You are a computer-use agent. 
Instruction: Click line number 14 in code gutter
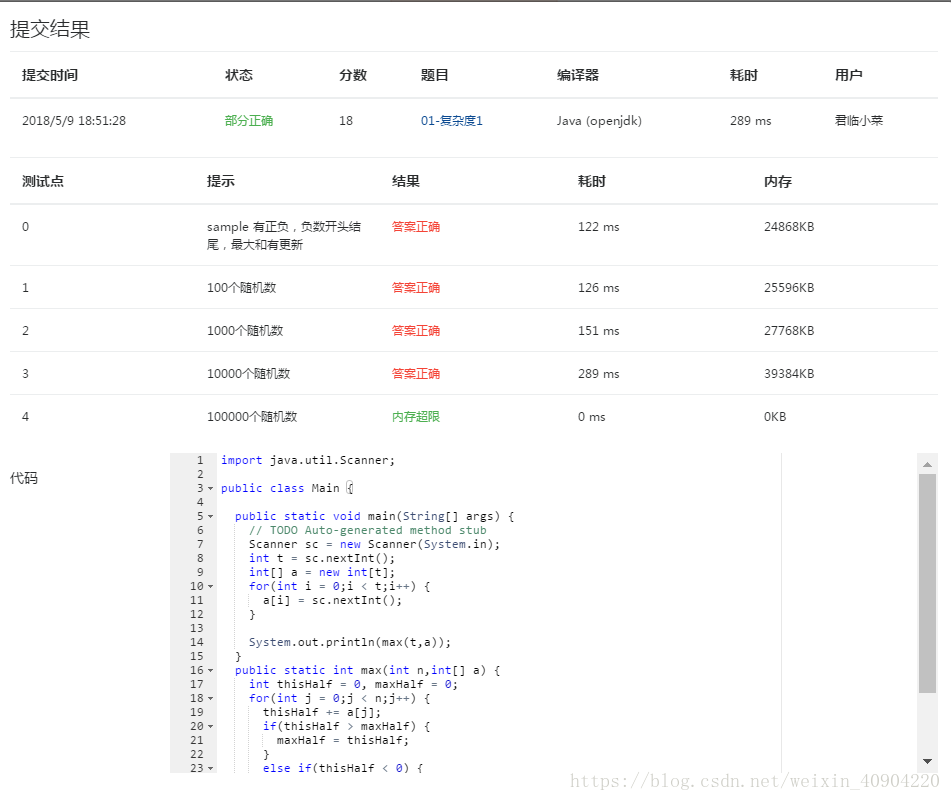[197, 642]
